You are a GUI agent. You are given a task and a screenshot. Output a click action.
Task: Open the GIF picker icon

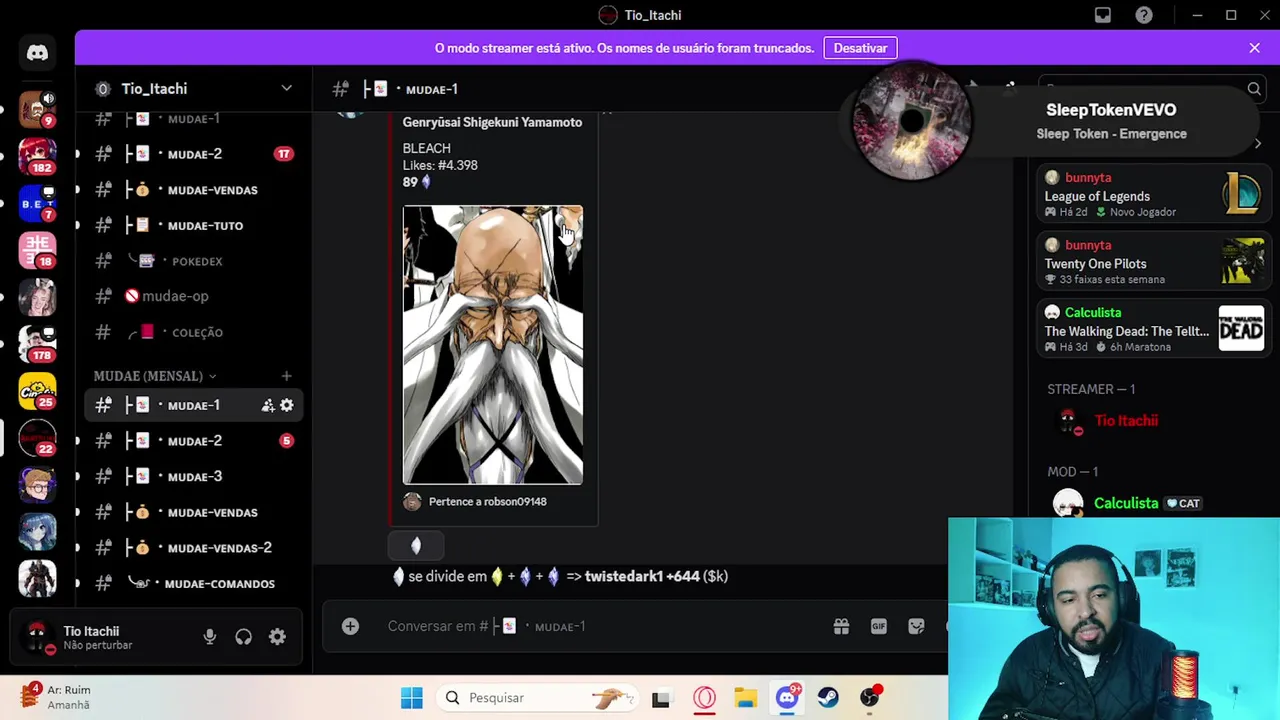[x=878, y=626]
